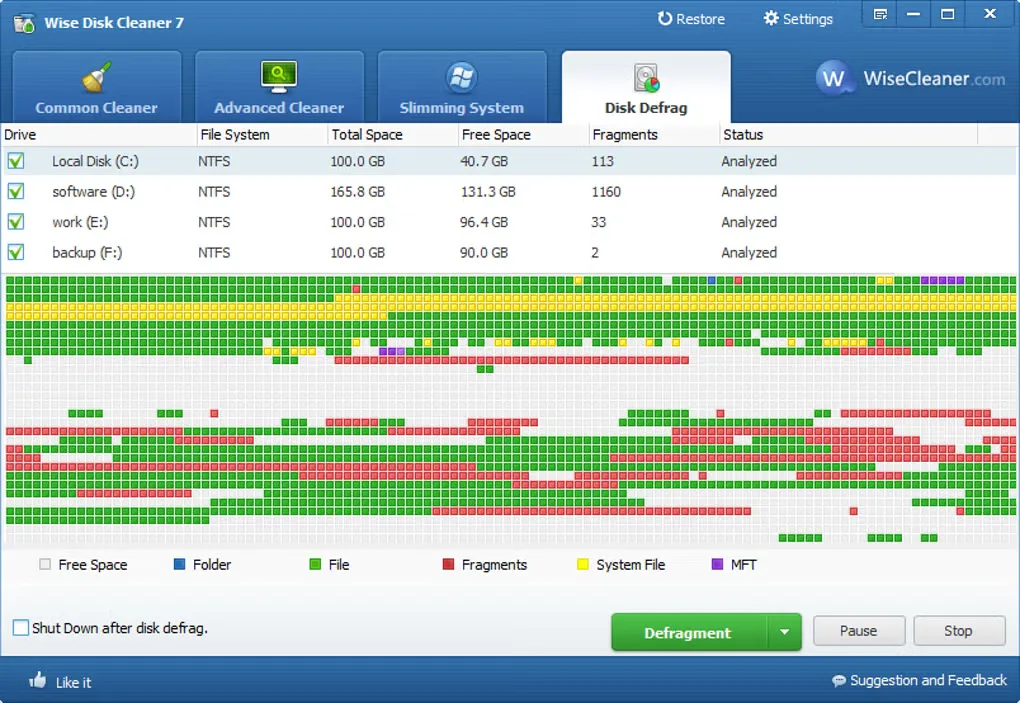This screenshot has width=1020, height=703.
Task: Open Suggestion and Feedback link
Action: (928, 681)
